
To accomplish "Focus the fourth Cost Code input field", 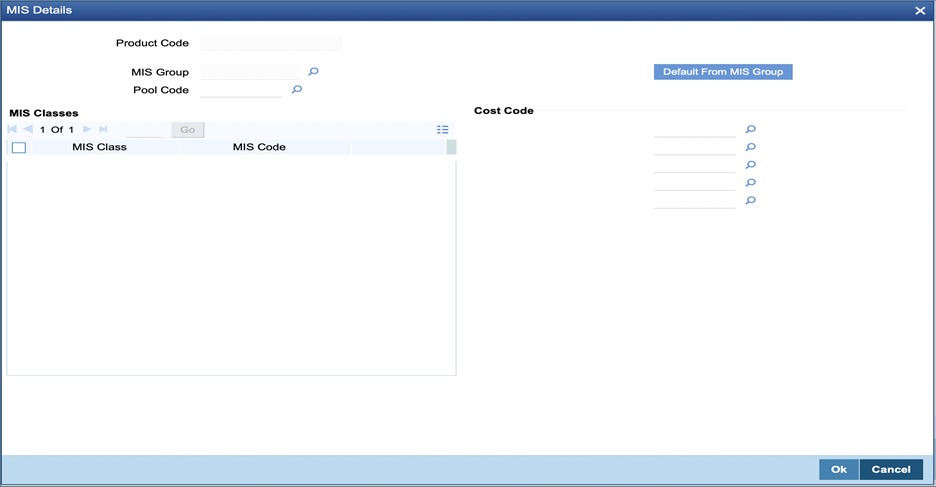I will click(695, 183).
